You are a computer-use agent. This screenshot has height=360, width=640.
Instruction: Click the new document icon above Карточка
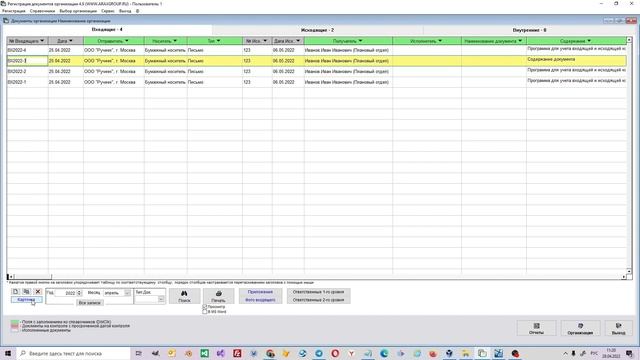coord(16,291)
